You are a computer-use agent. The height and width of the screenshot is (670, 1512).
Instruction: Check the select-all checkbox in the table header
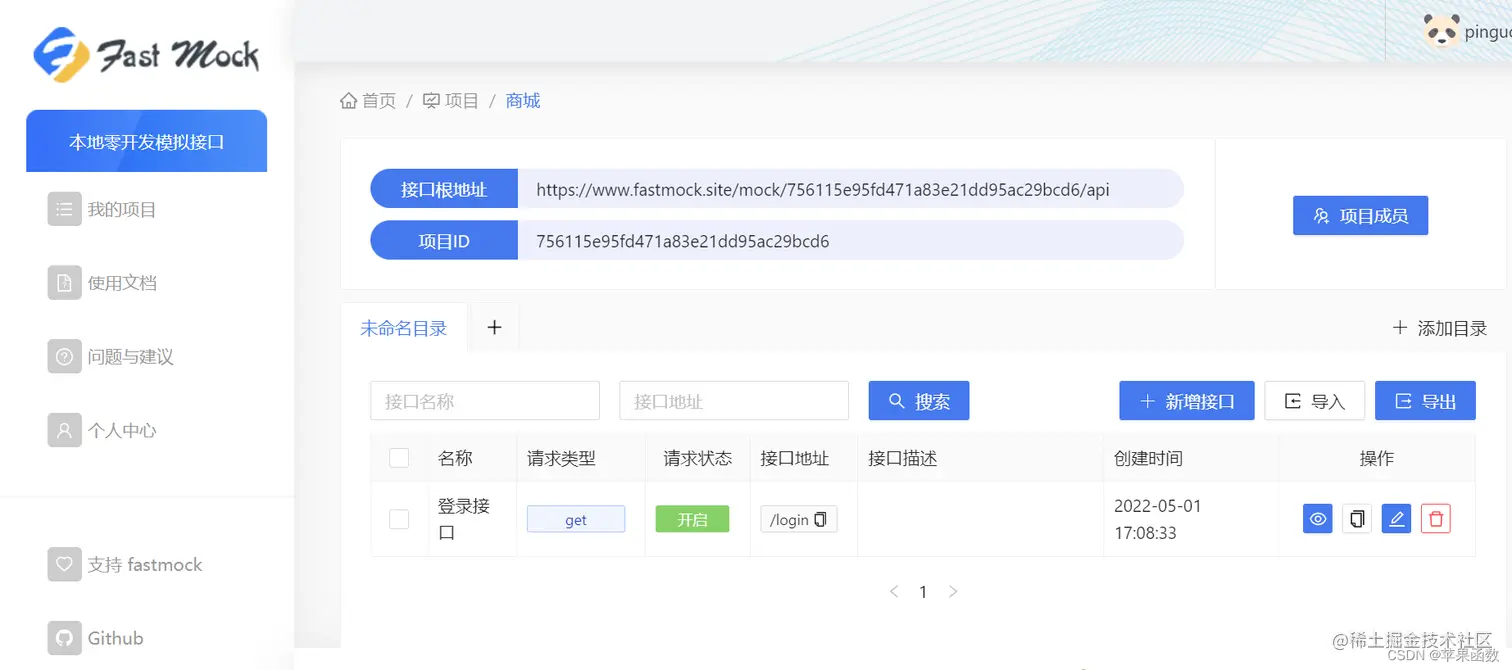pos(399,457)
